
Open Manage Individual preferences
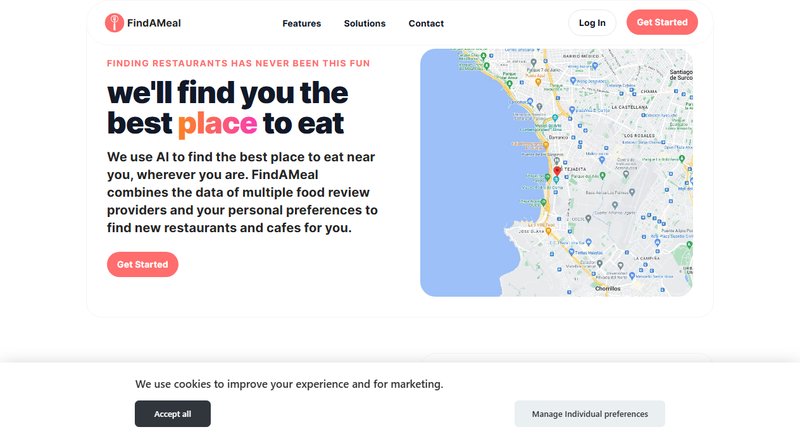tap(590, 414)
